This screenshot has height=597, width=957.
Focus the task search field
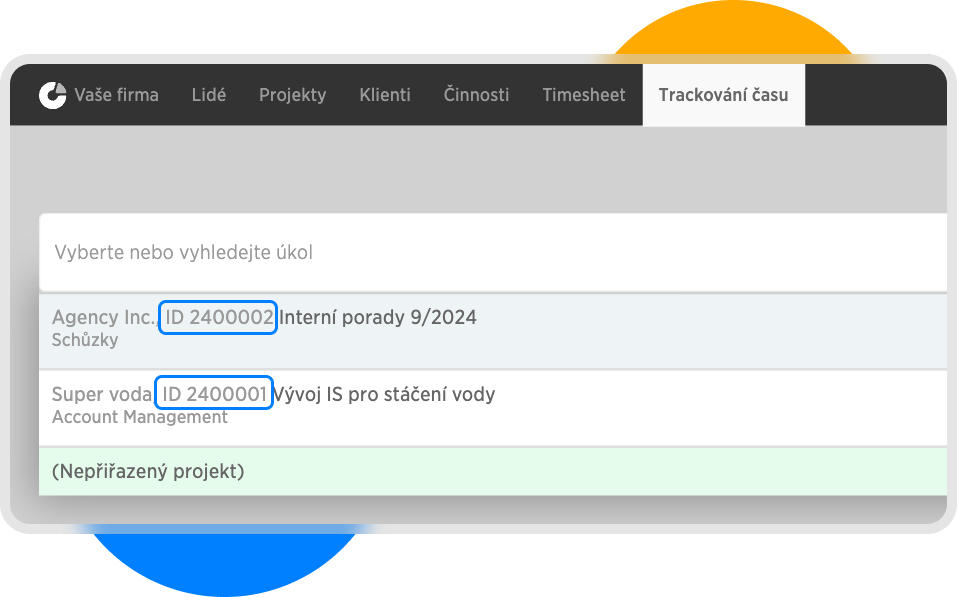[x=490, y=252]
